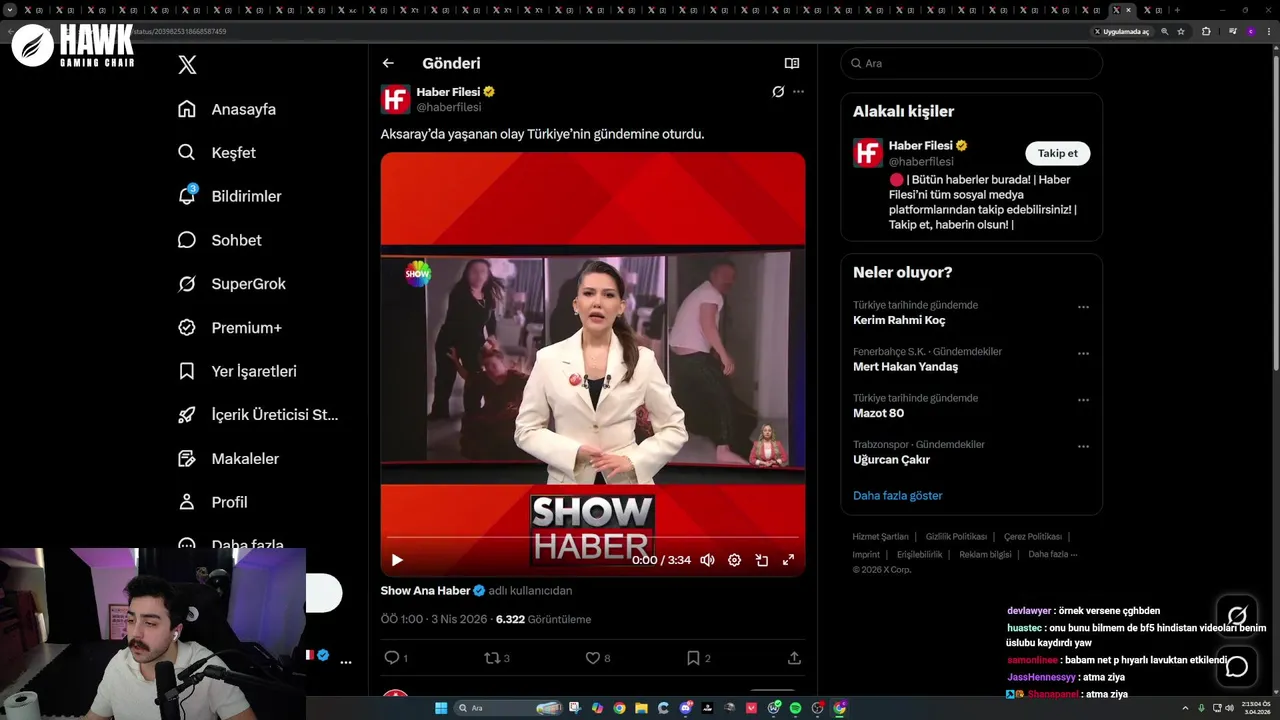The height and width of the screenshot is (720, 1280).
Task: Open Chrome three-dot menu
Action: [1268, 31]
